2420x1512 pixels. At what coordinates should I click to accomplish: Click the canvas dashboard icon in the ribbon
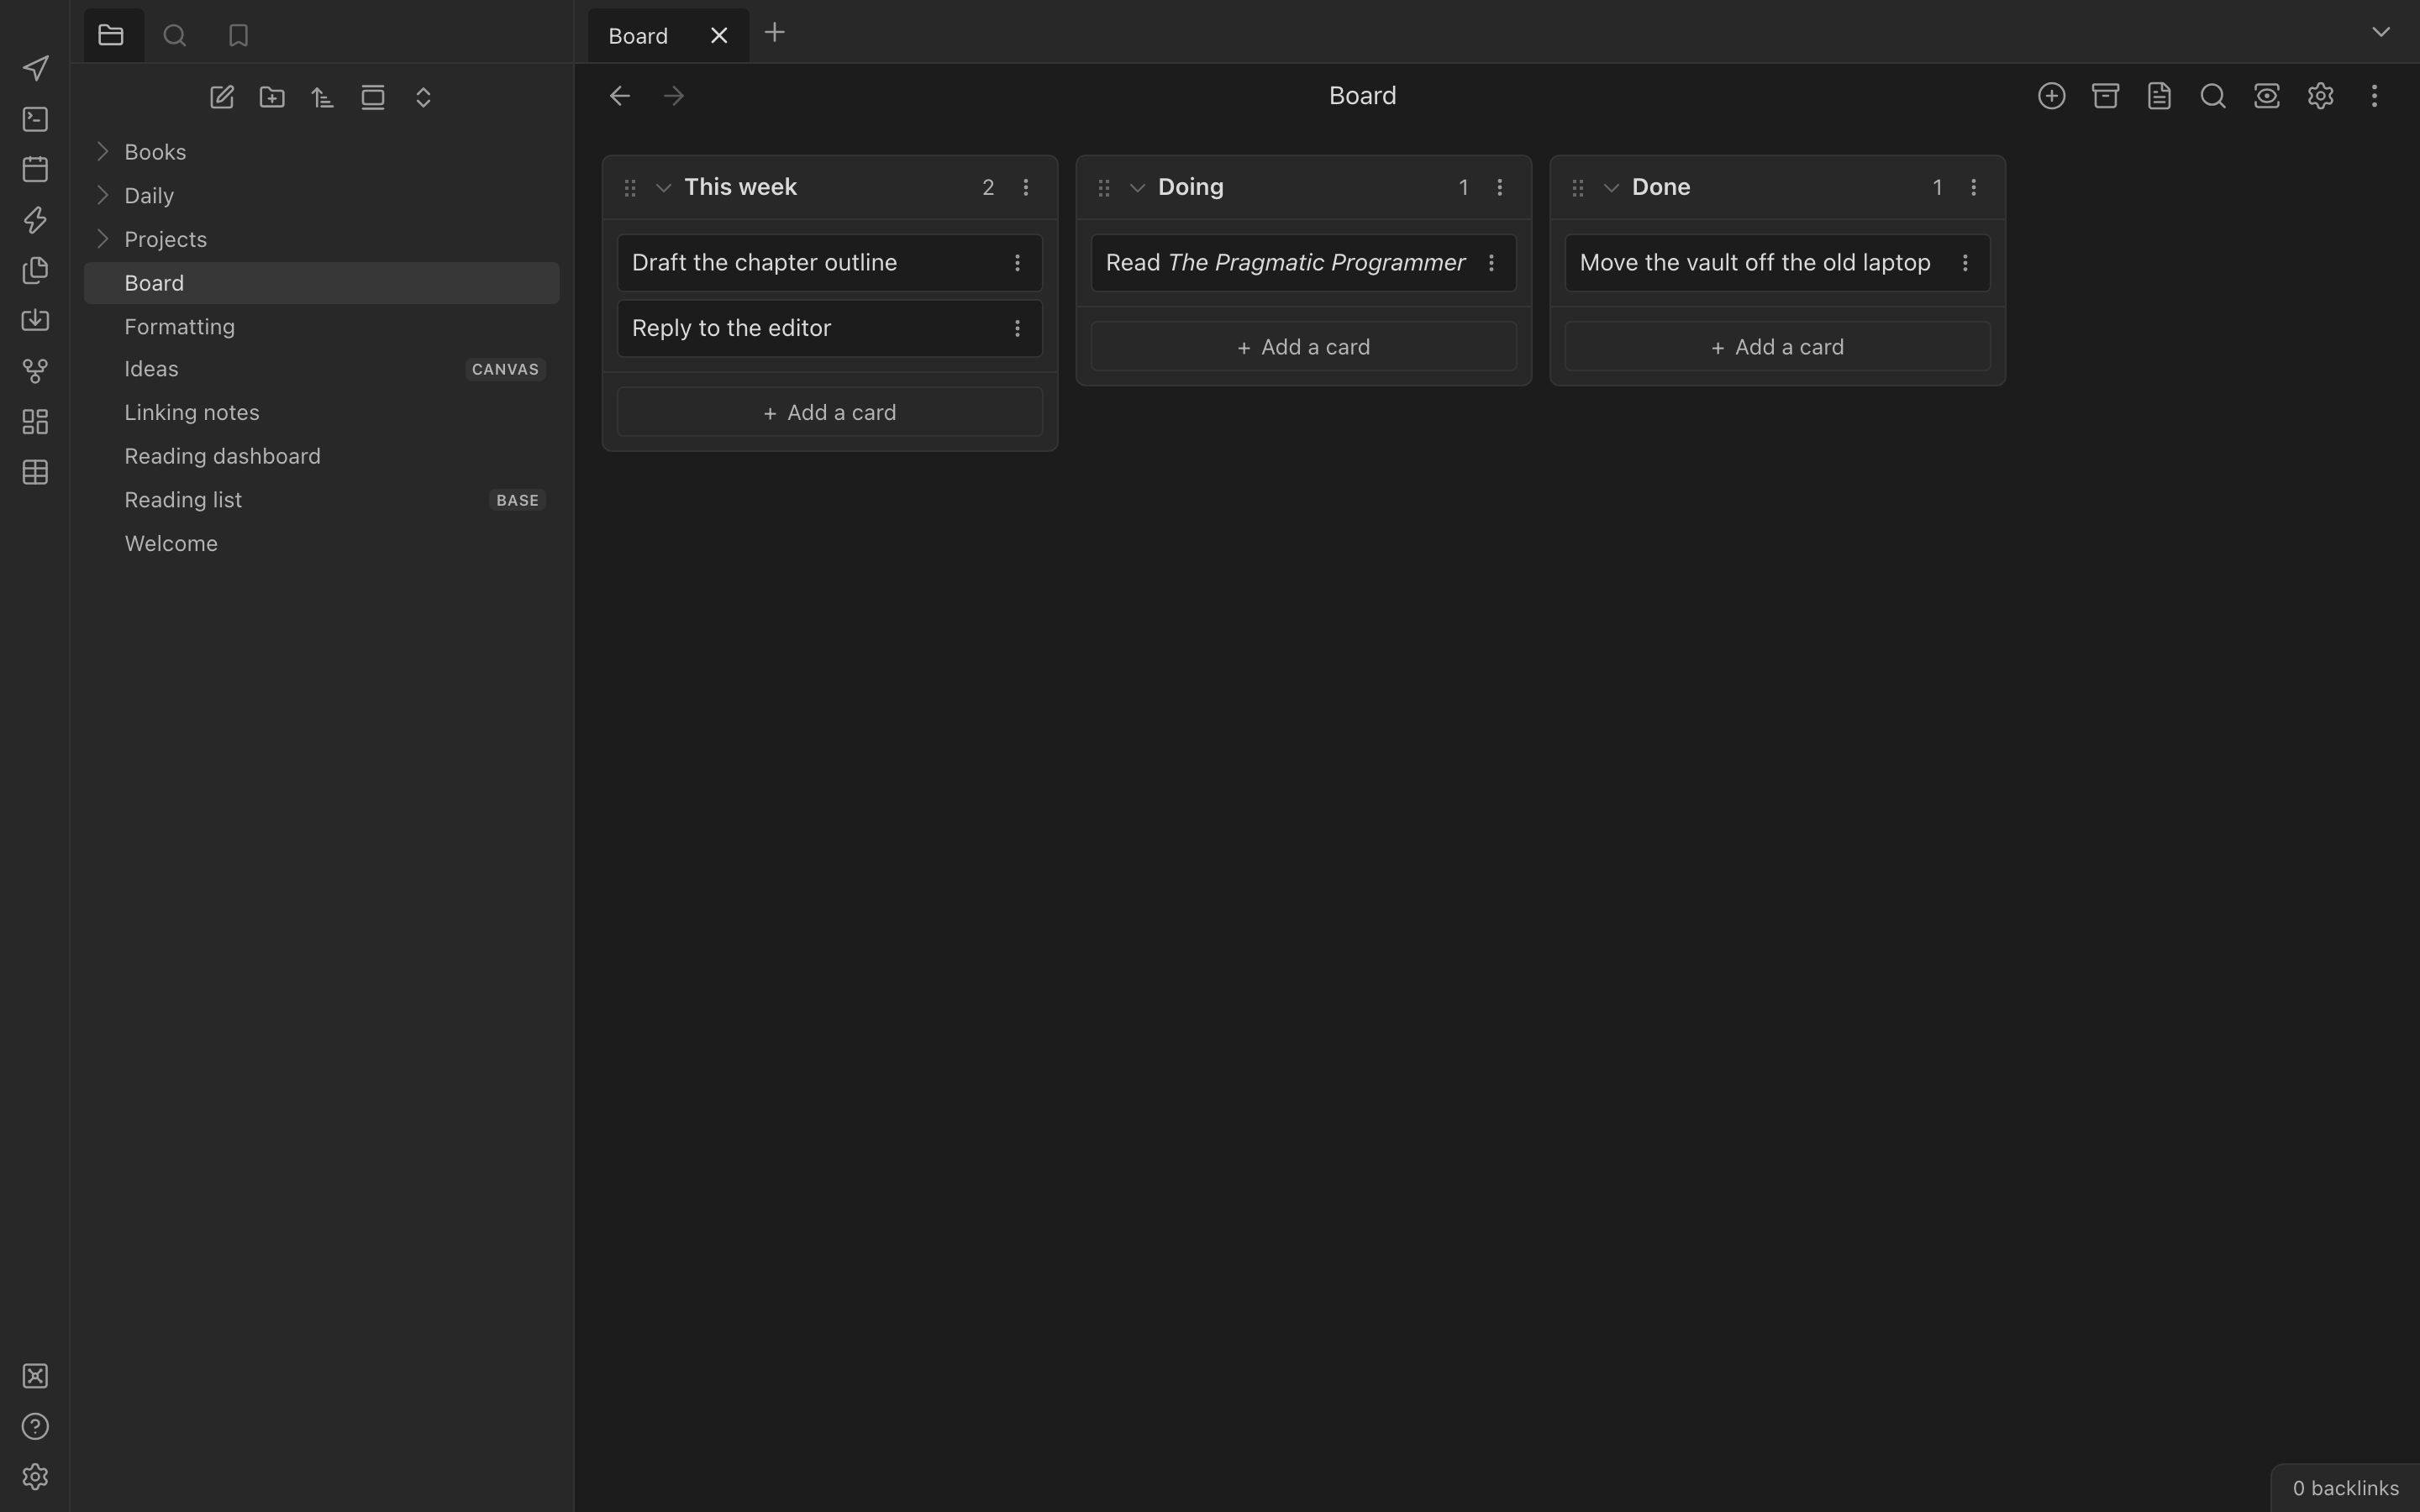click(35, 422)
